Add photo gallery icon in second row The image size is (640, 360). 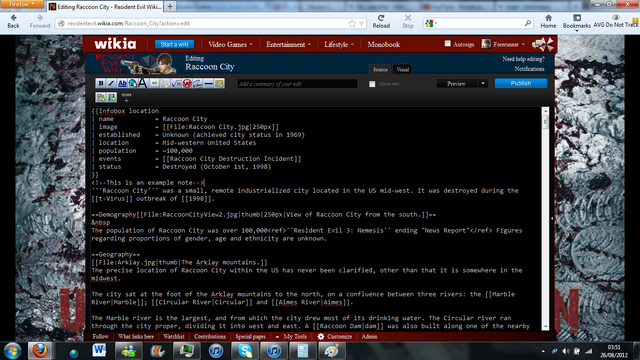100,97
